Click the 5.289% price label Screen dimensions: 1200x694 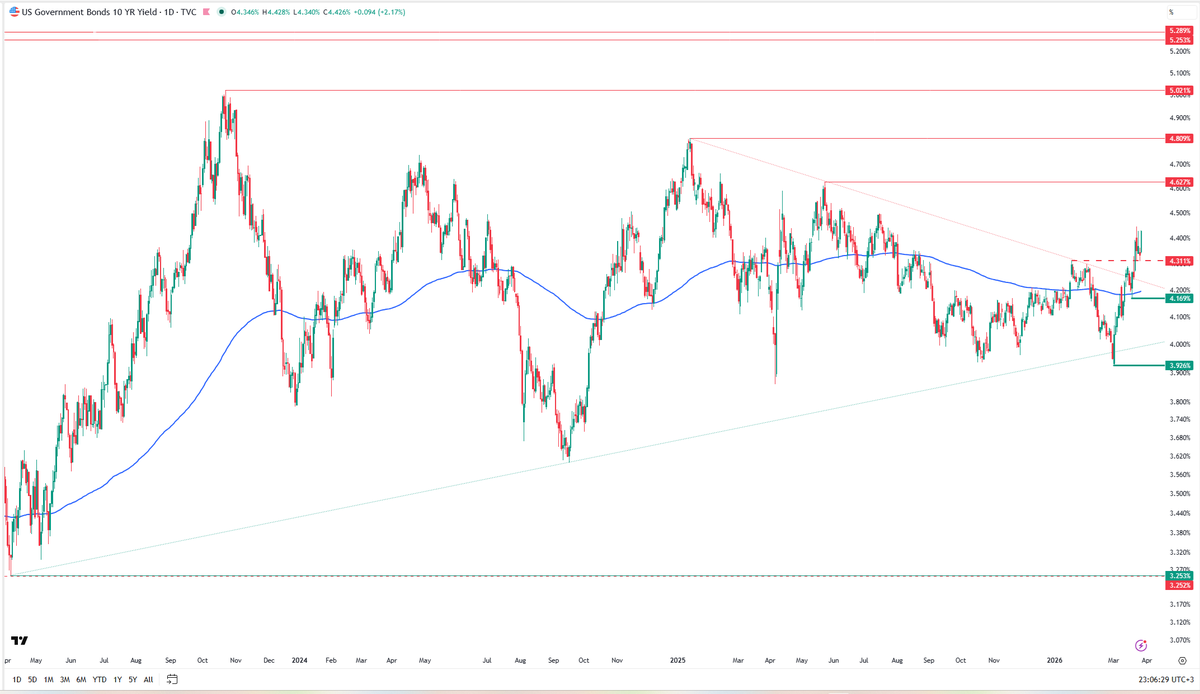coord(1179,32)
